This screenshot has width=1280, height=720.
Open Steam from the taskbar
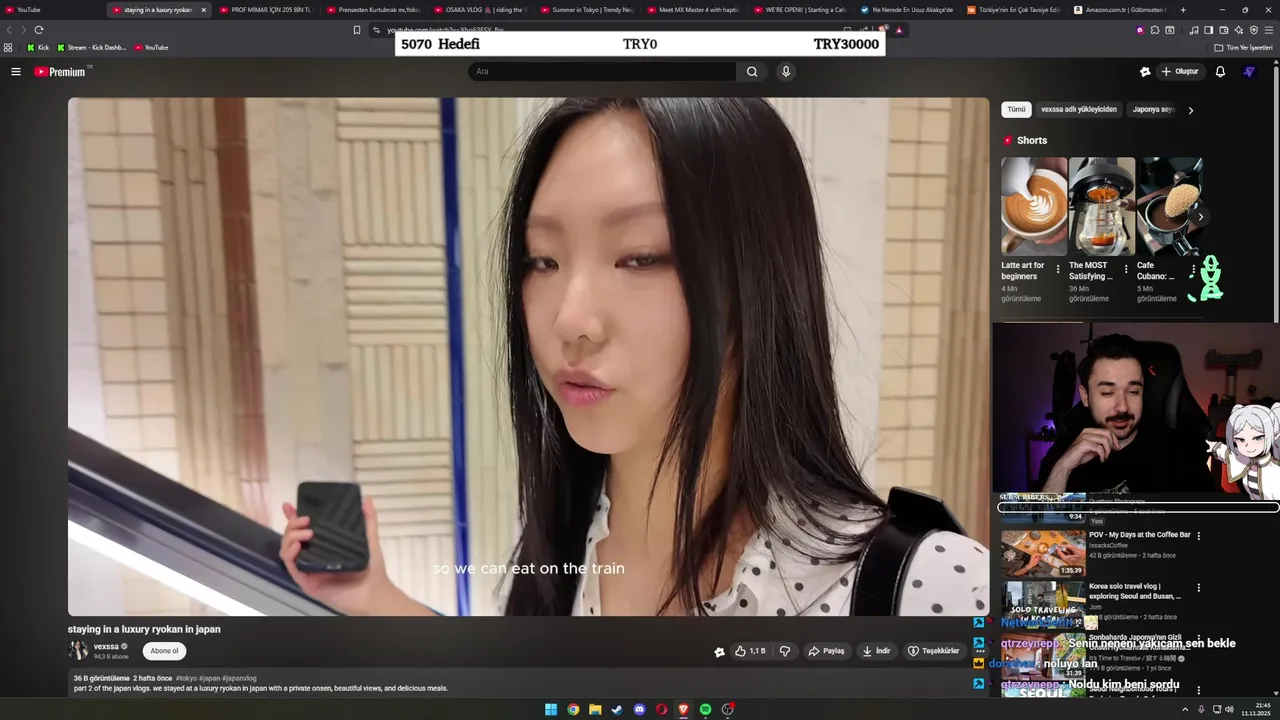[617, 710]
